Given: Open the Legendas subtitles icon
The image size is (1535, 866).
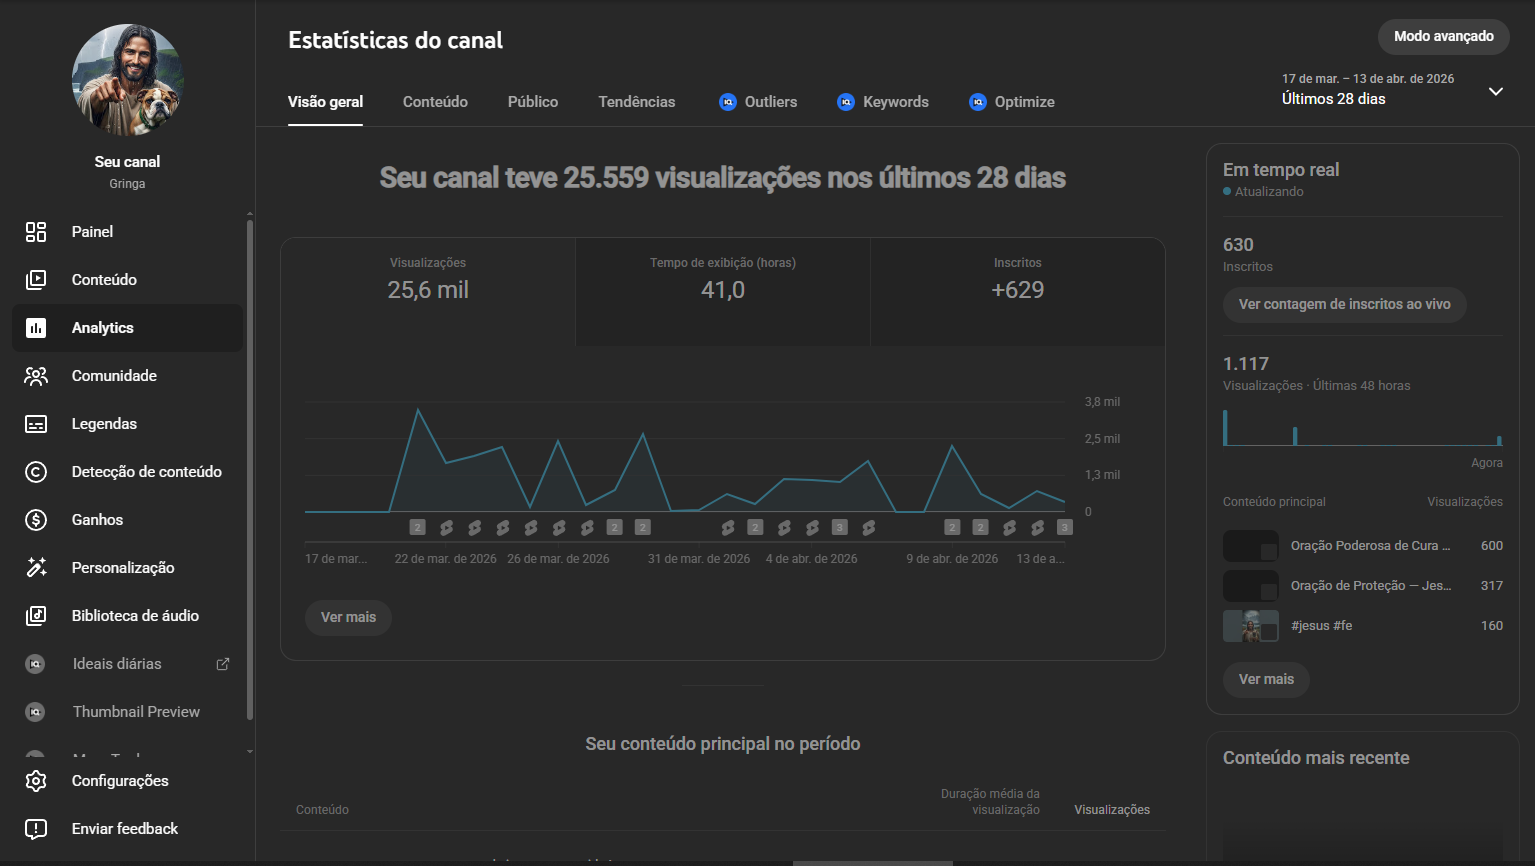Looking at the screenshot, I should pyautogui.click(x=36, y=424).
